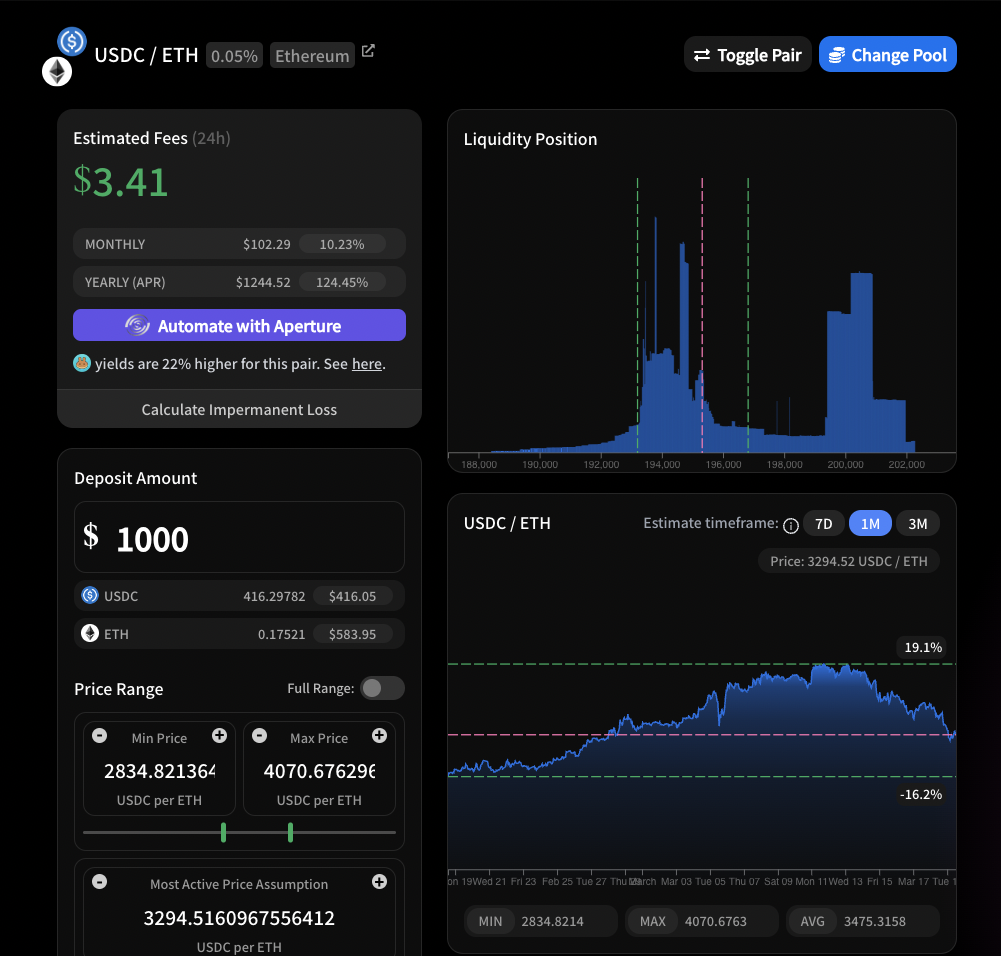Switch to the 3M timeframe tab
Screen dimensions: 1001x956
coord(917,523)
